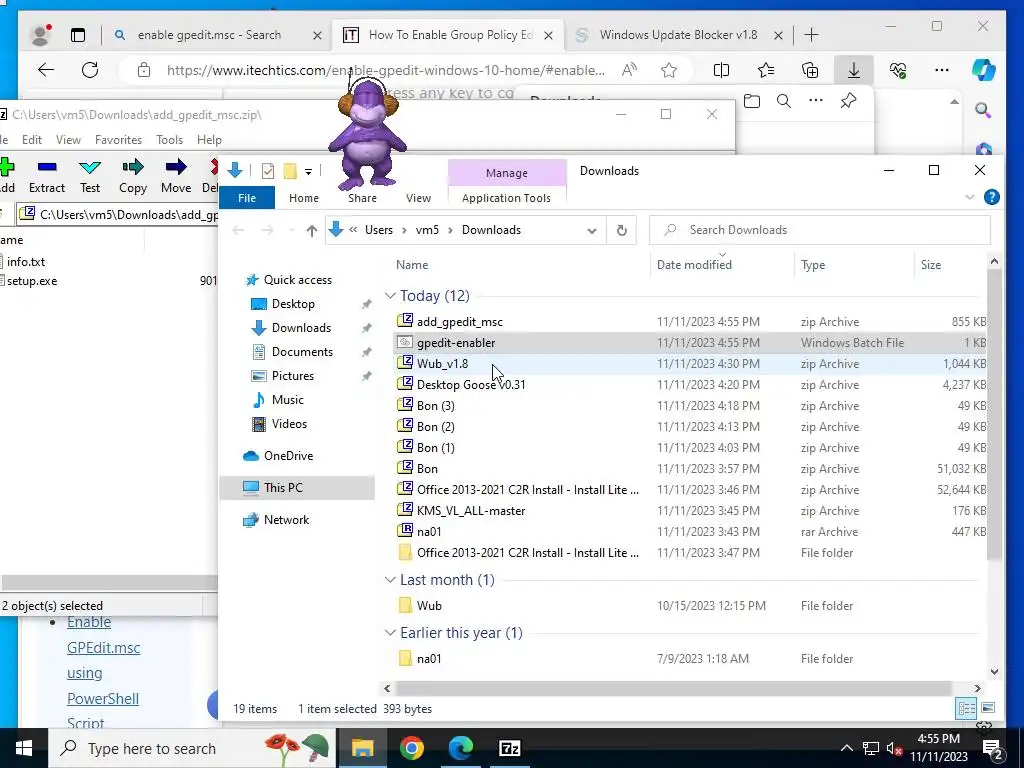
Task: Show hidden system tray icons
Action: (x=846, y=748)
